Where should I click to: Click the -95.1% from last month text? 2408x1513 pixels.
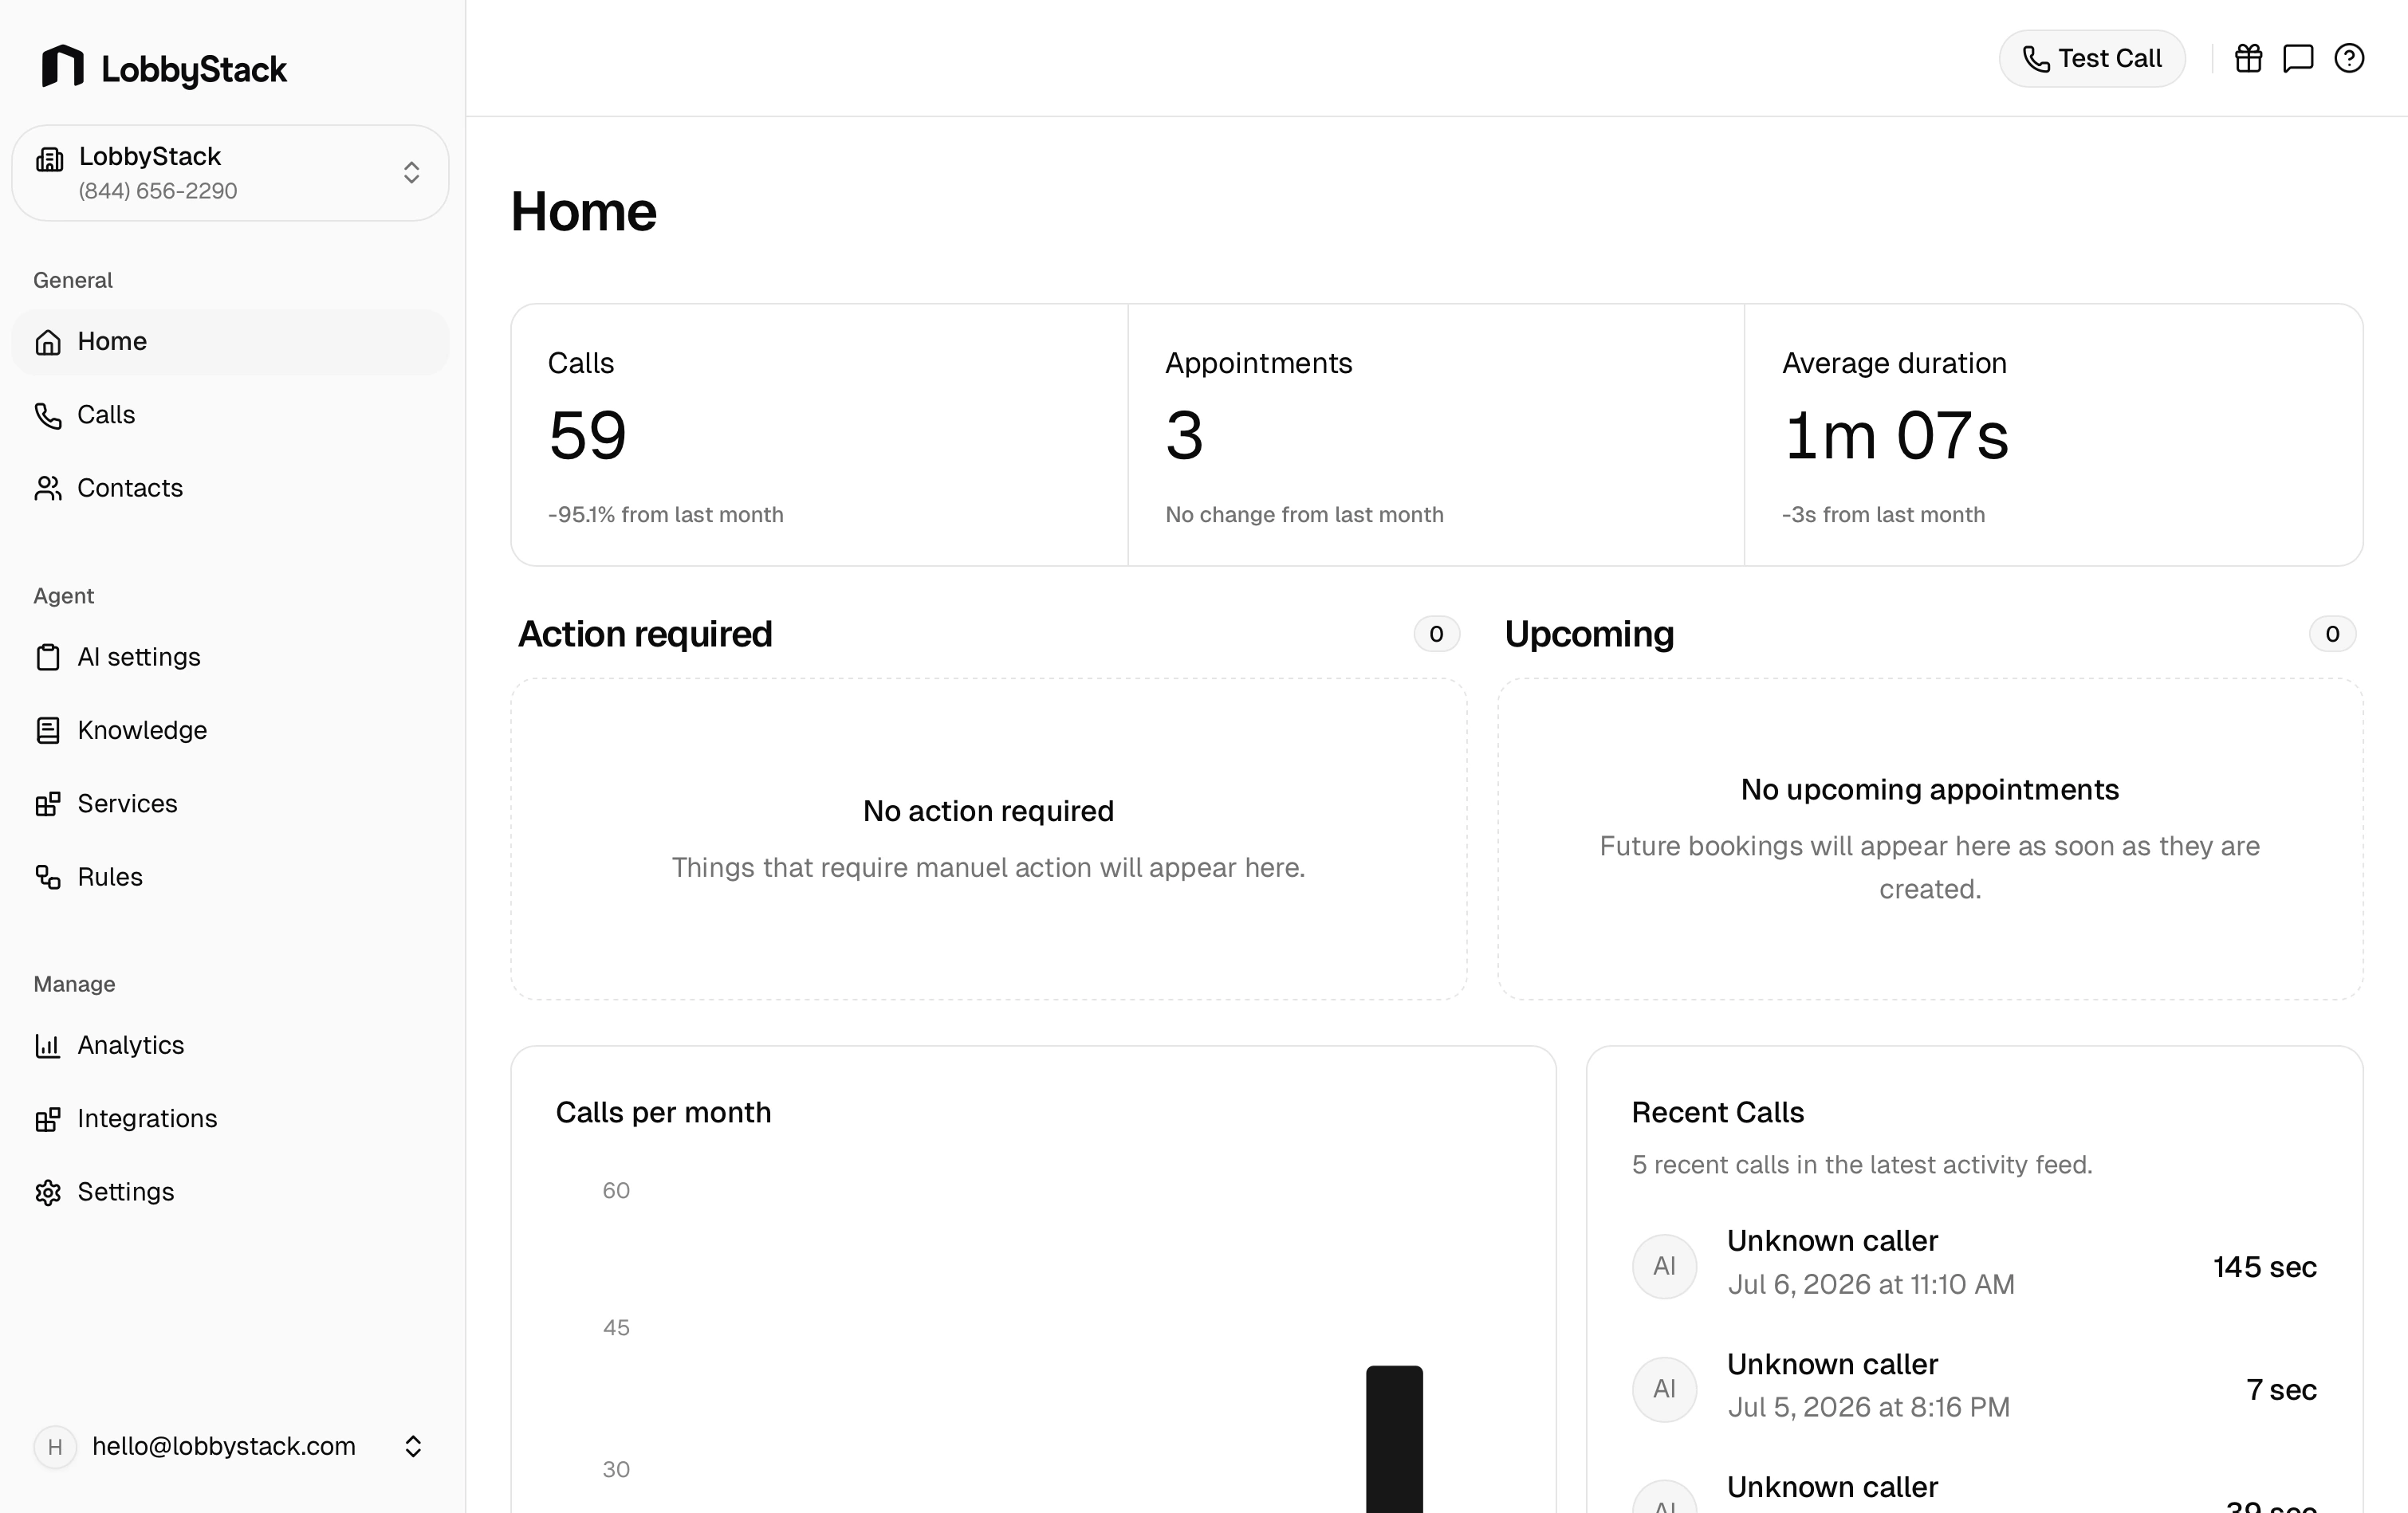click(x=666, y=515)
